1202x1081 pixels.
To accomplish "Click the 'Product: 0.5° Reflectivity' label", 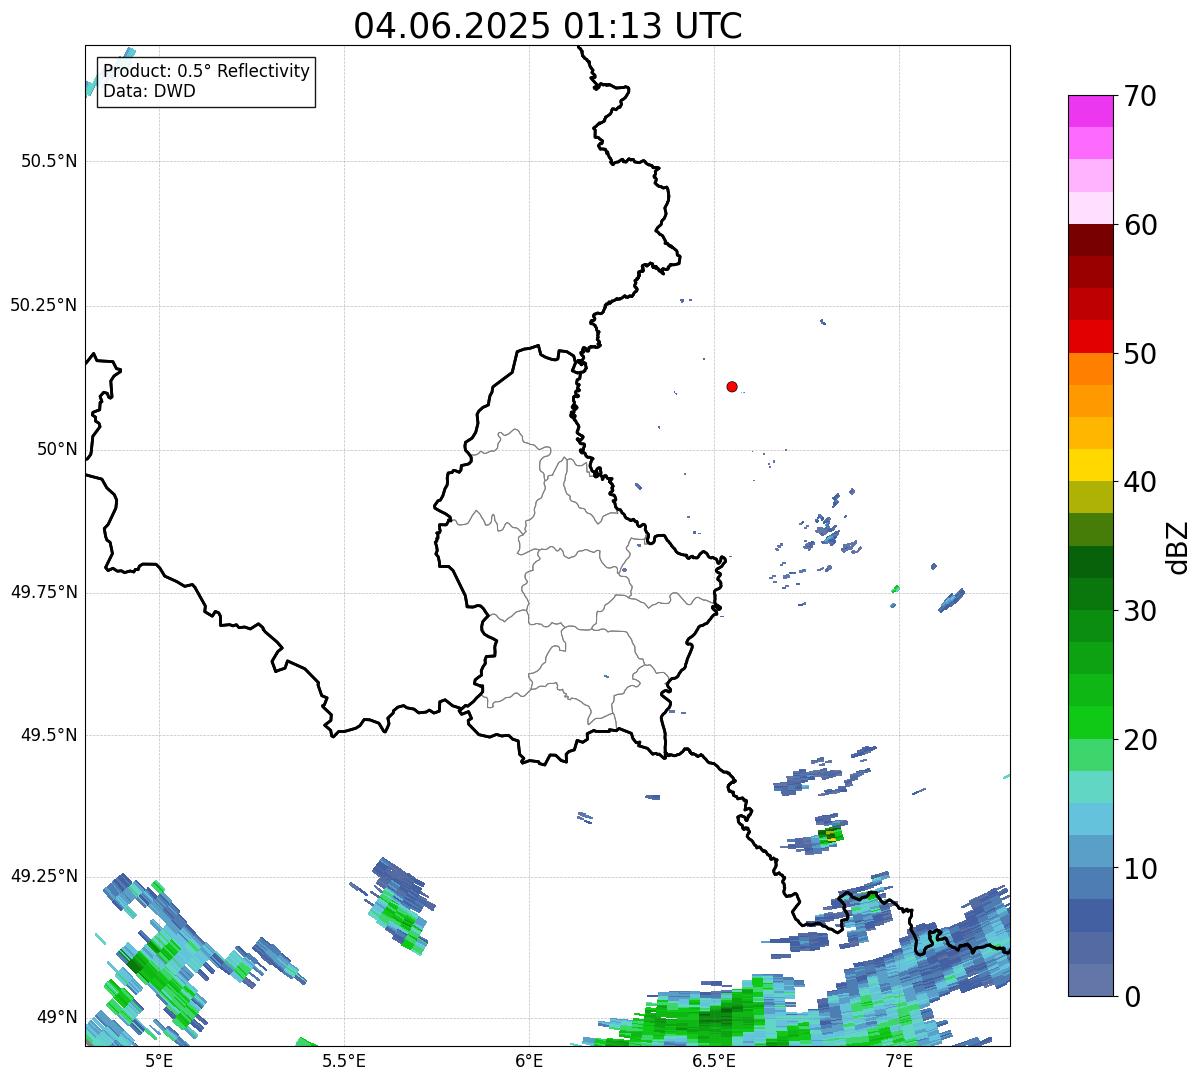I will (x=207, y=72).
